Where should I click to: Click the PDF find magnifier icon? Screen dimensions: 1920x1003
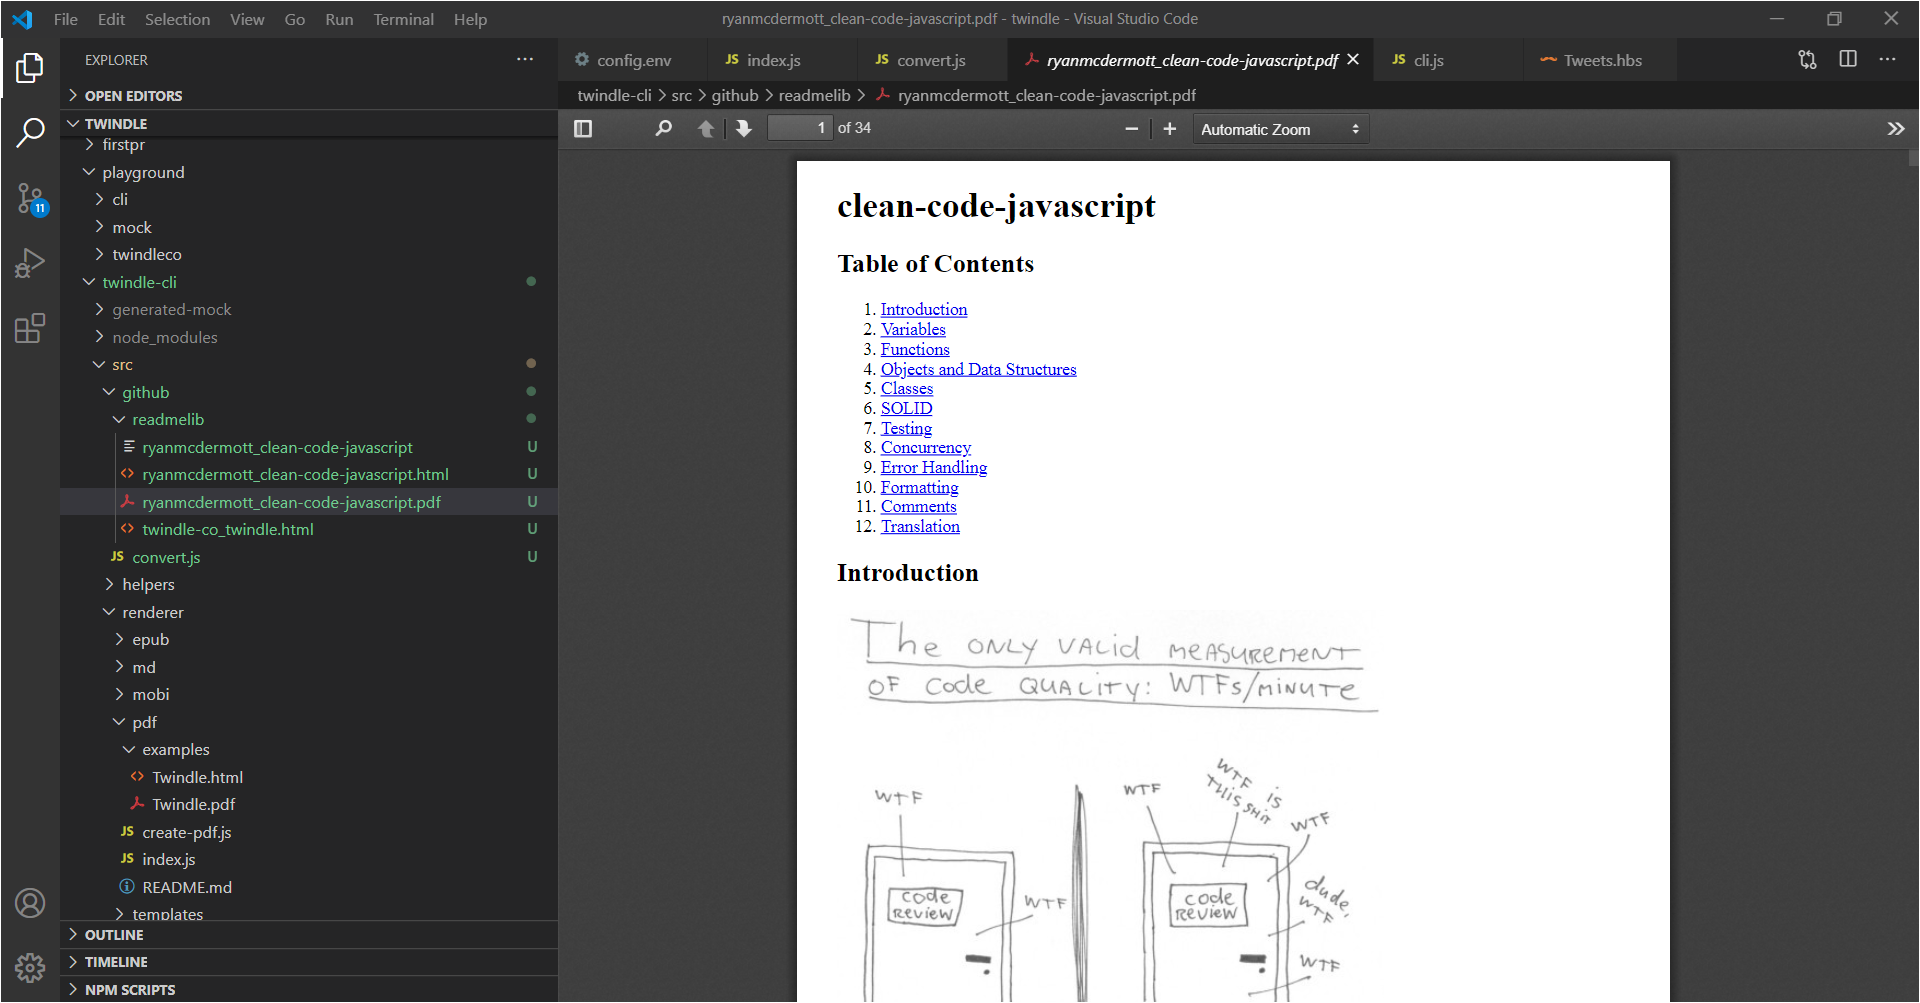click(663, 129)
